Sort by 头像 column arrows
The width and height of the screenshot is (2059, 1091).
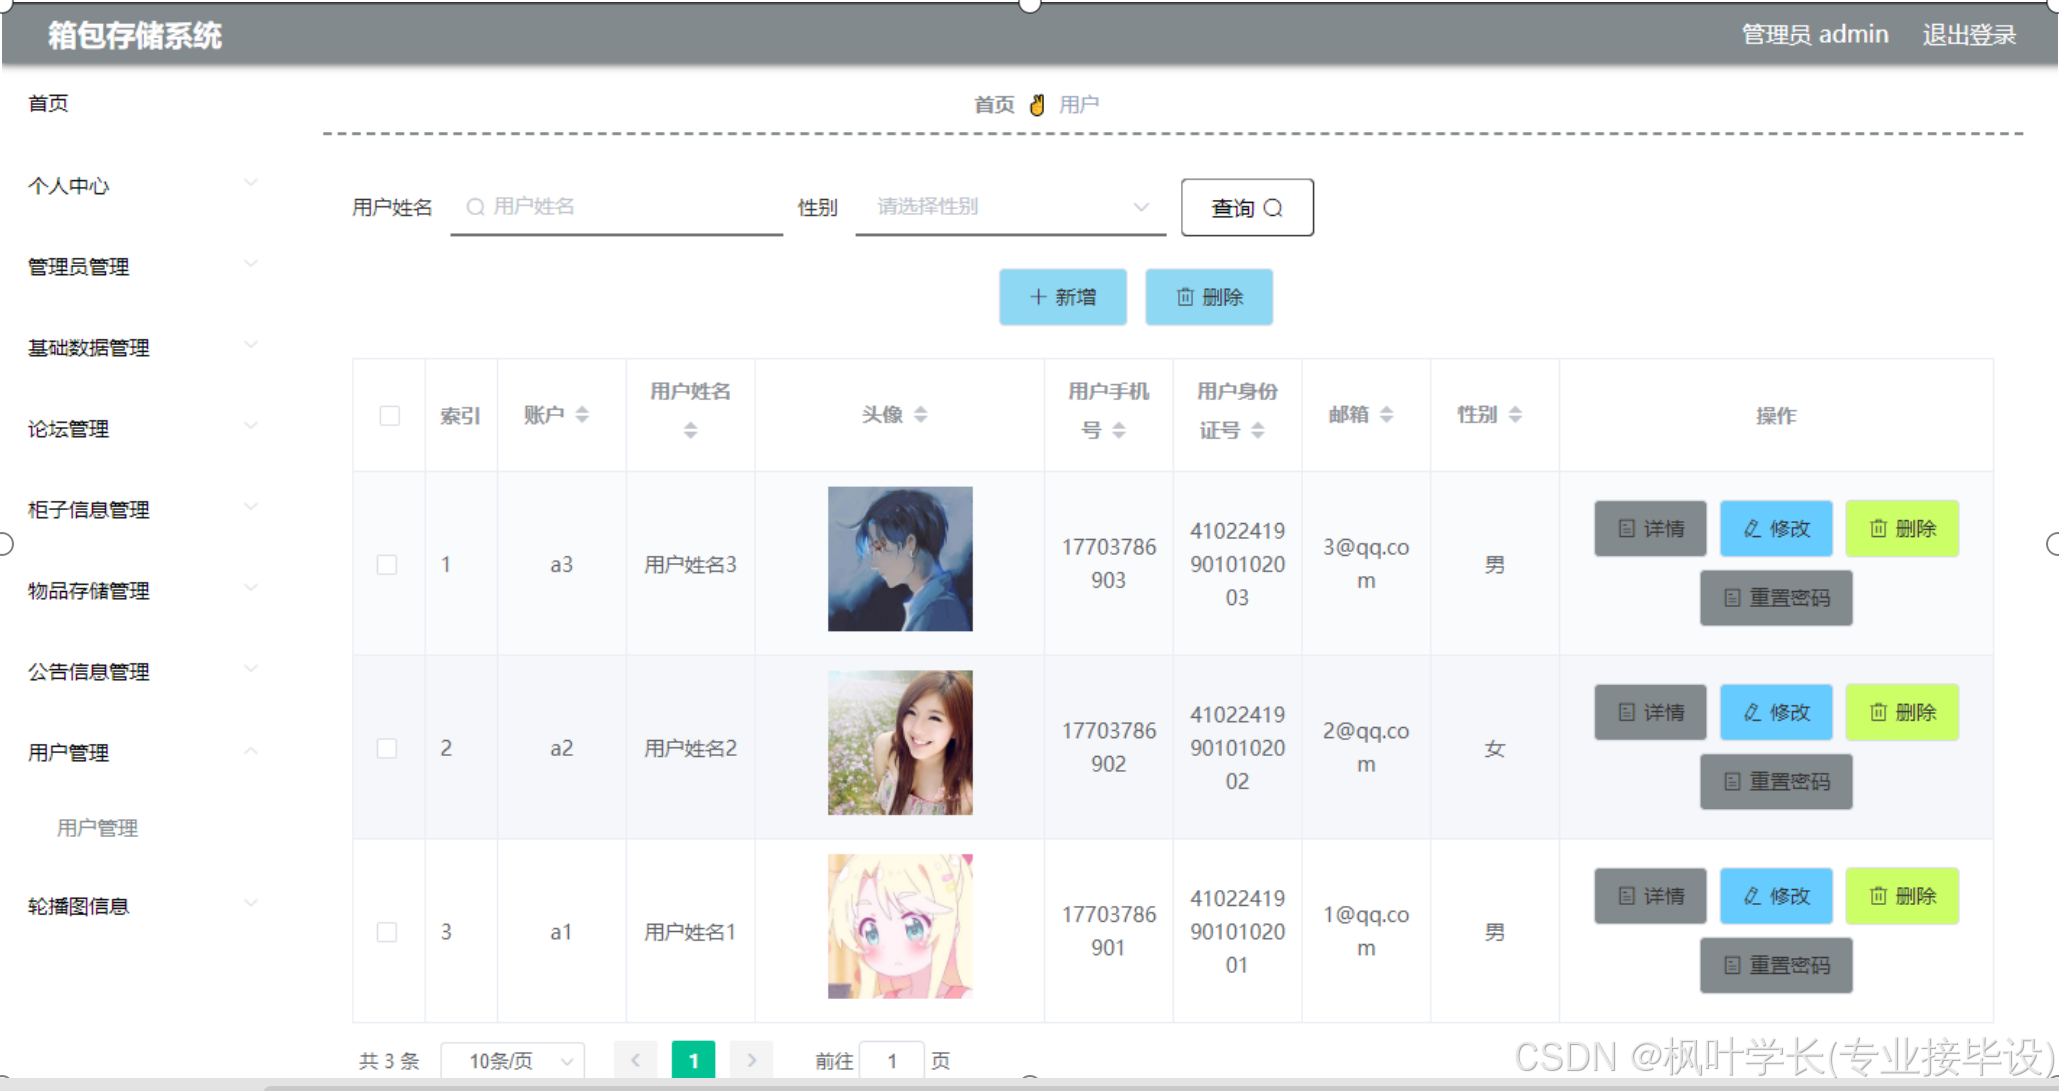921,415
